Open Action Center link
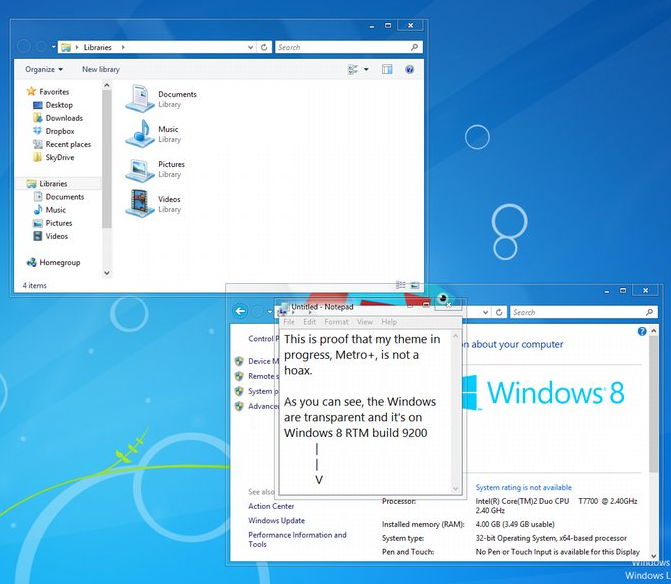 pyautogui.click(x=271, y=506)
